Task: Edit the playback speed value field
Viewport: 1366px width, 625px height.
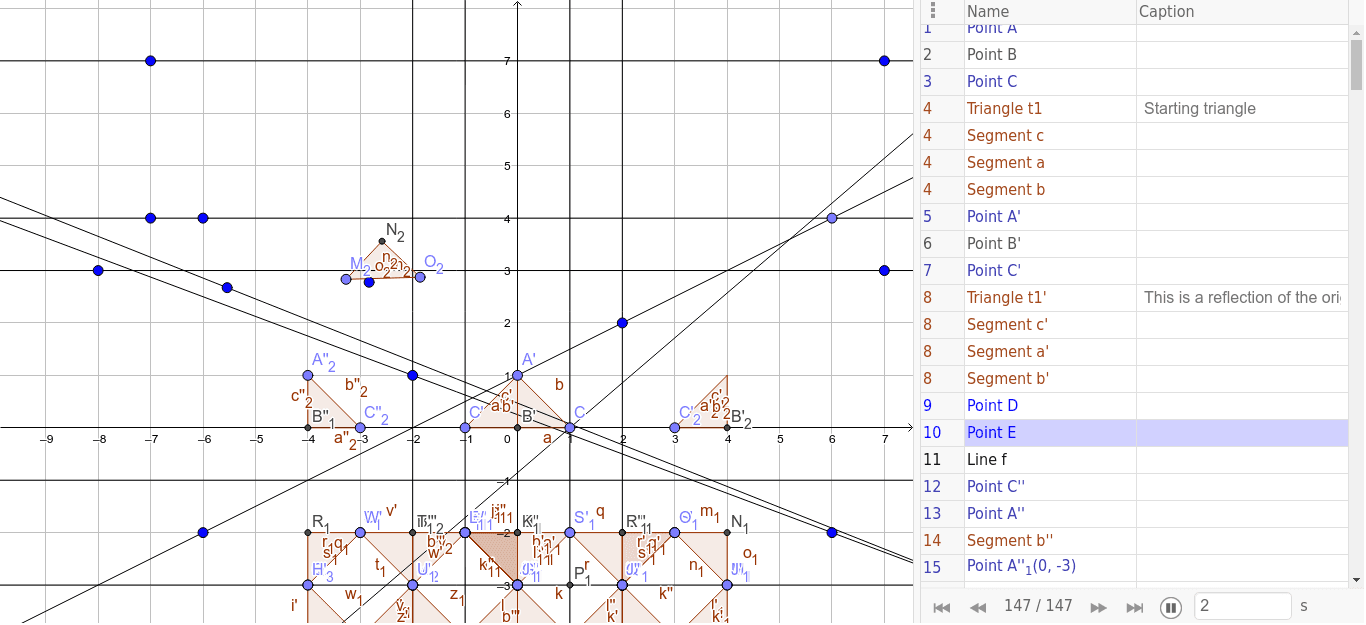Action: point(1242,606)
